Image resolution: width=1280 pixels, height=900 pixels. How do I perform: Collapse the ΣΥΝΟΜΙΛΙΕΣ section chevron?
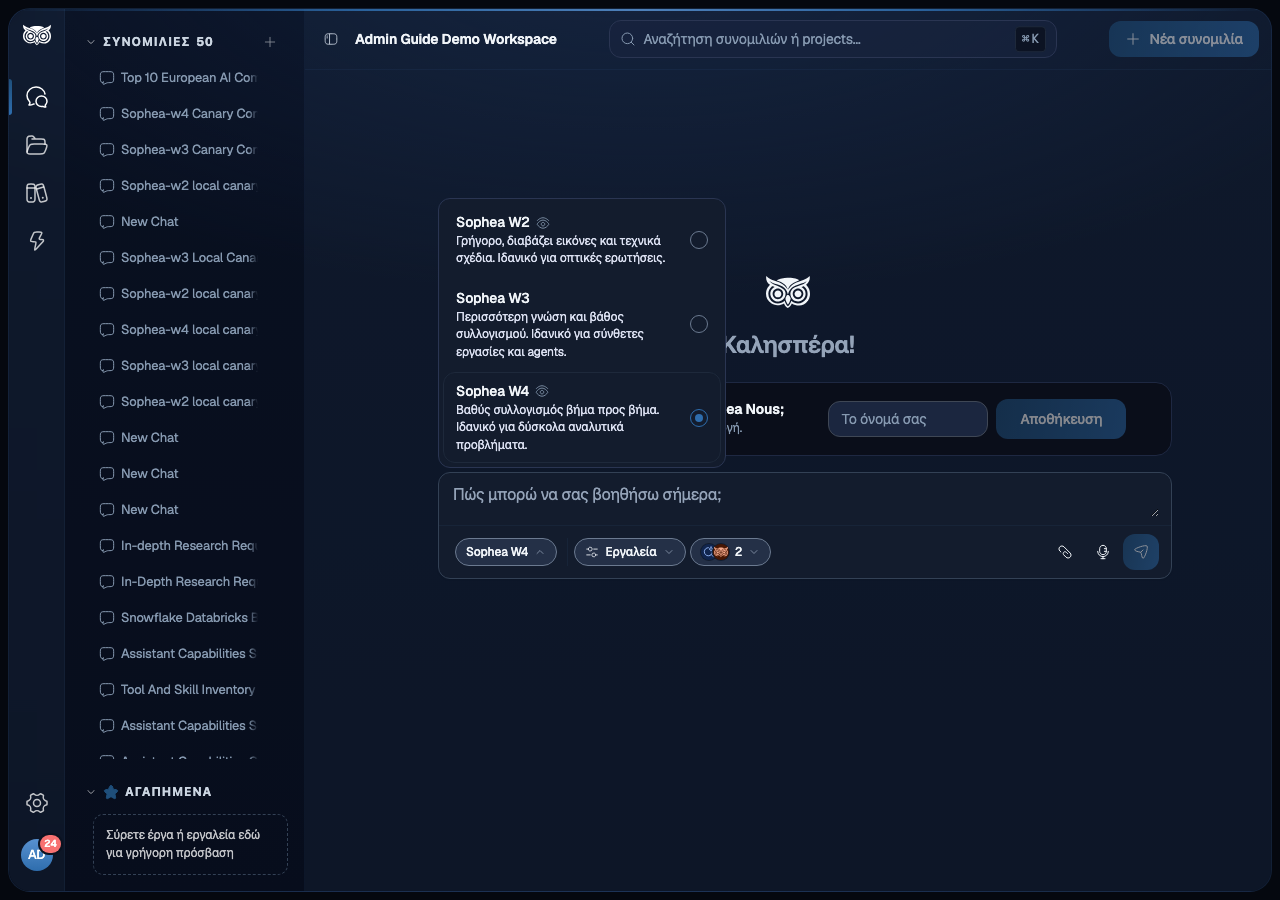[91, 42]
